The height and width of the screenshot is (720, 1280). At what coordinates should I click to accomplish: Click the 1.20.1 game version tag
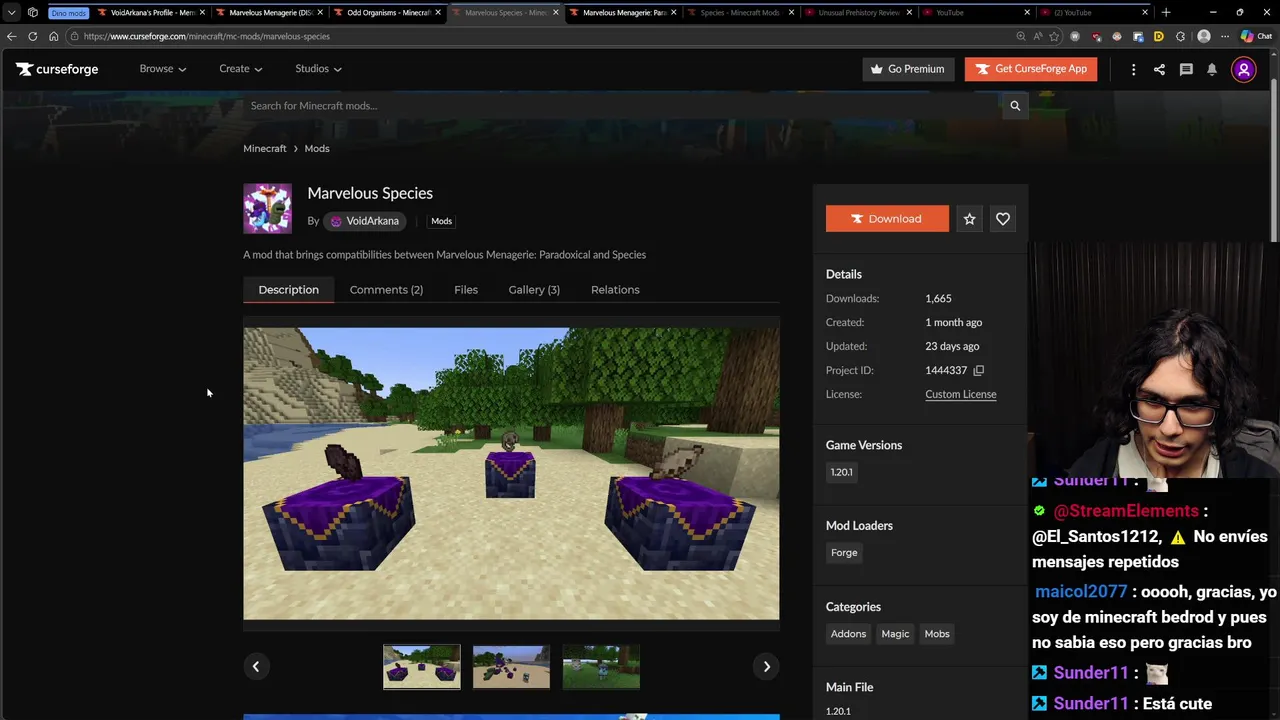coord(841,472)
